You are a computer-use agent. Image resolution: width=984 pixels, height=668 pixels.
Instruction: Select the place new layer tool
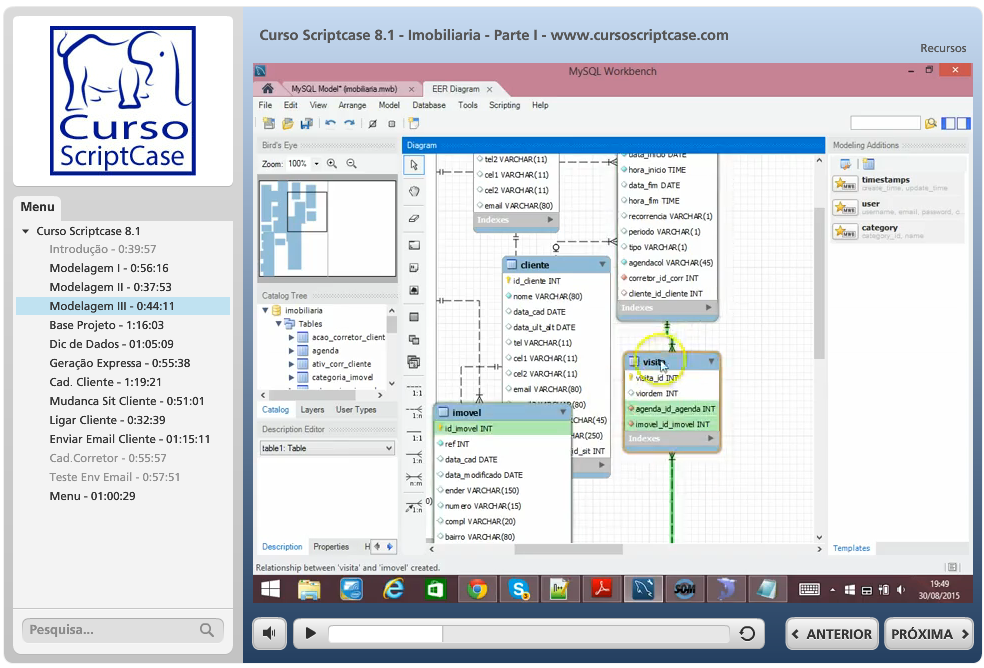(x=414, y=245)
